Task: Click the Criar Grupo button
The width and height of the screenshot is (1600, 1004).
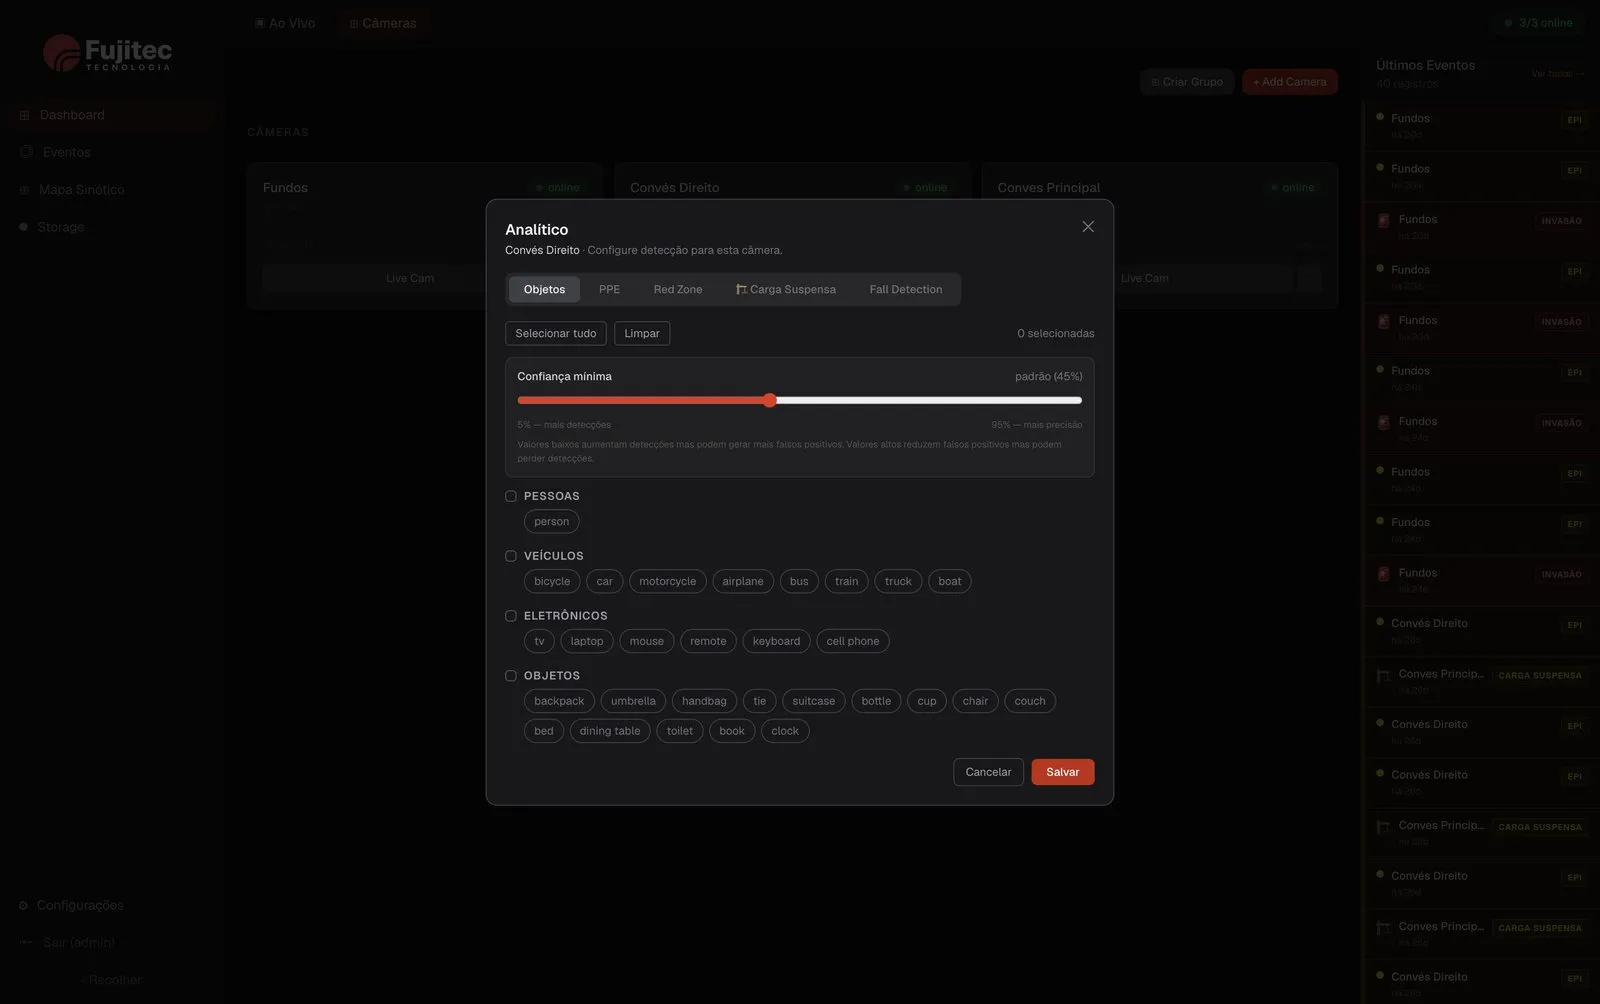Action: [x=1187, y=82]
